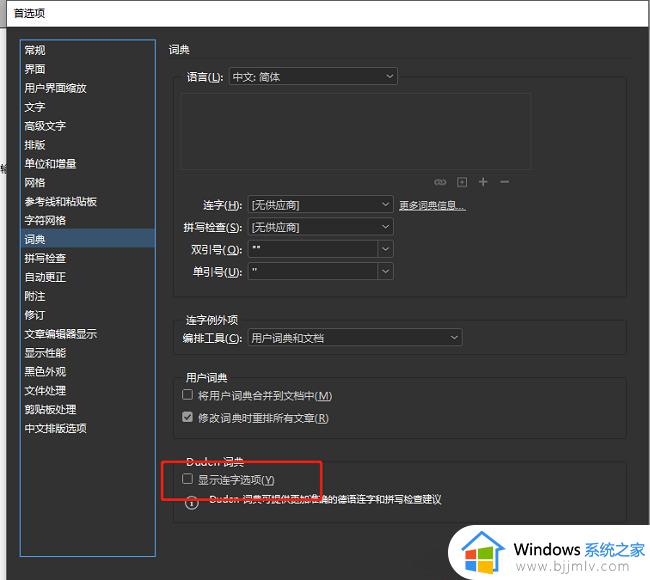Open 显示性能 settings
The width and height of the screenshot is (650, 580).
(x=87, y=353)
